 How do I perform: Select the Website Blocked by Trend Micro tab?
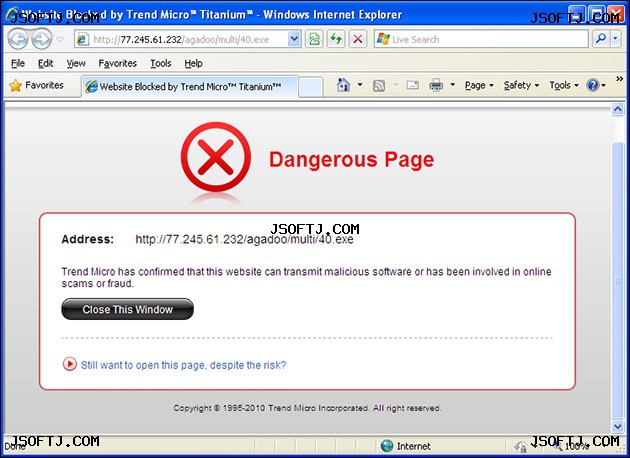(190, 86)
